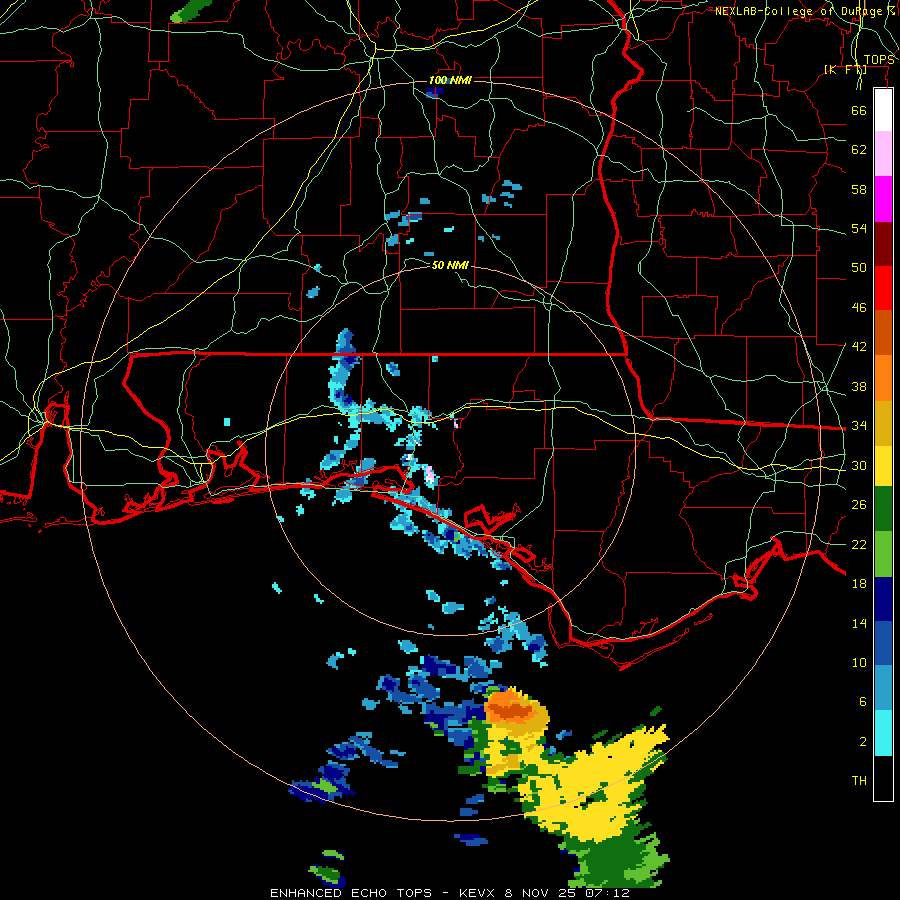
Task: Click the 22 legend value
Action: [859, 544]
